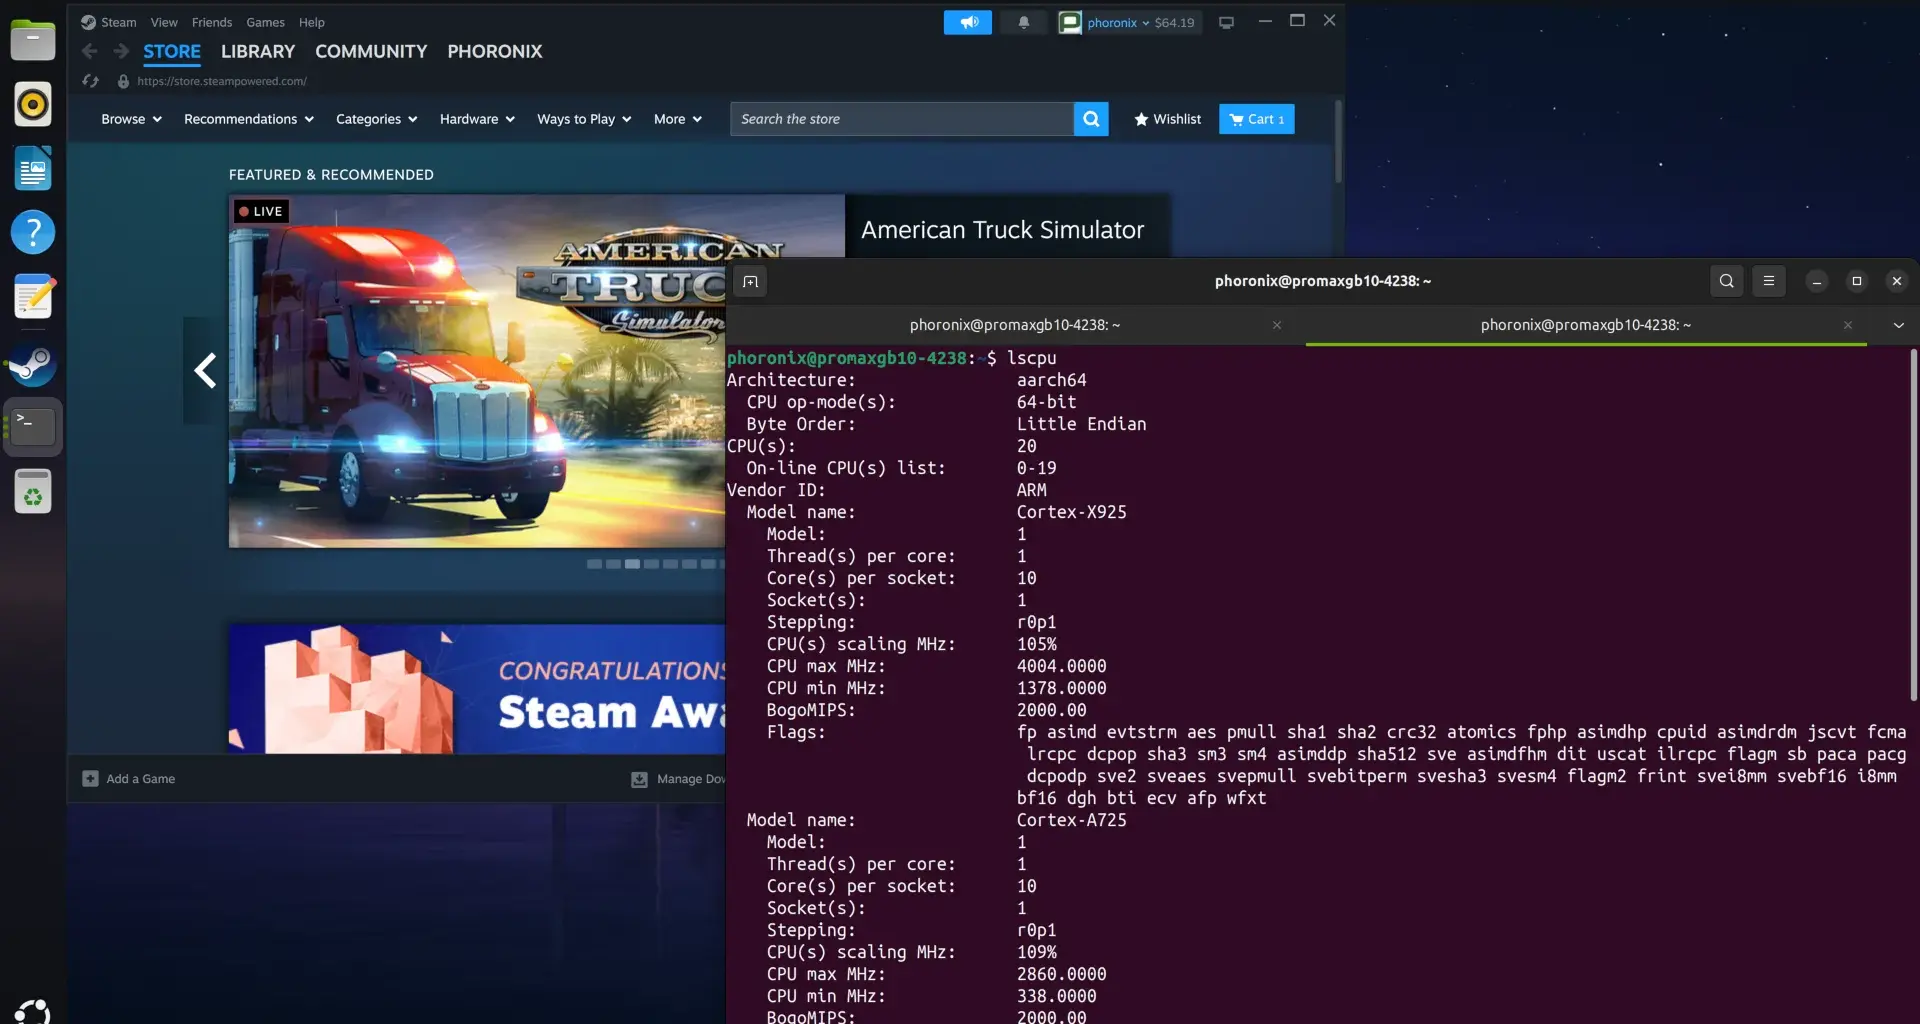Click the terminal search magnifier icon
1920x1024 pixels.
coord(1725,281)
